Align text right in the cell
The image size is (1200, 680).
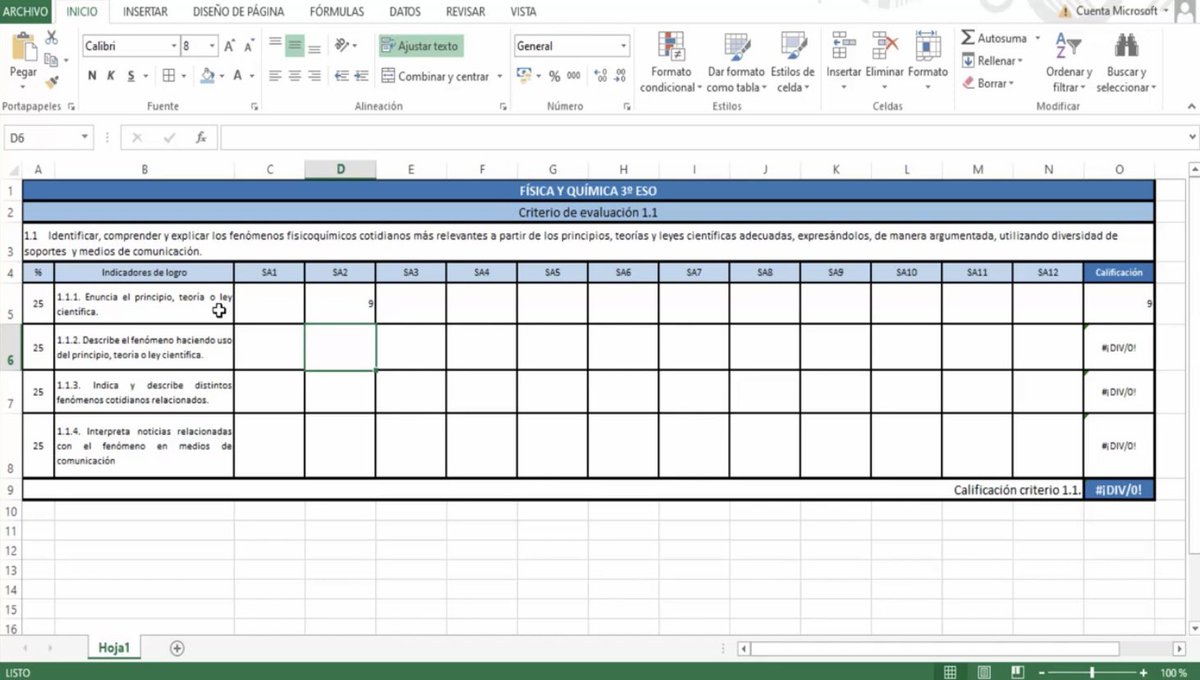point(314,76)
